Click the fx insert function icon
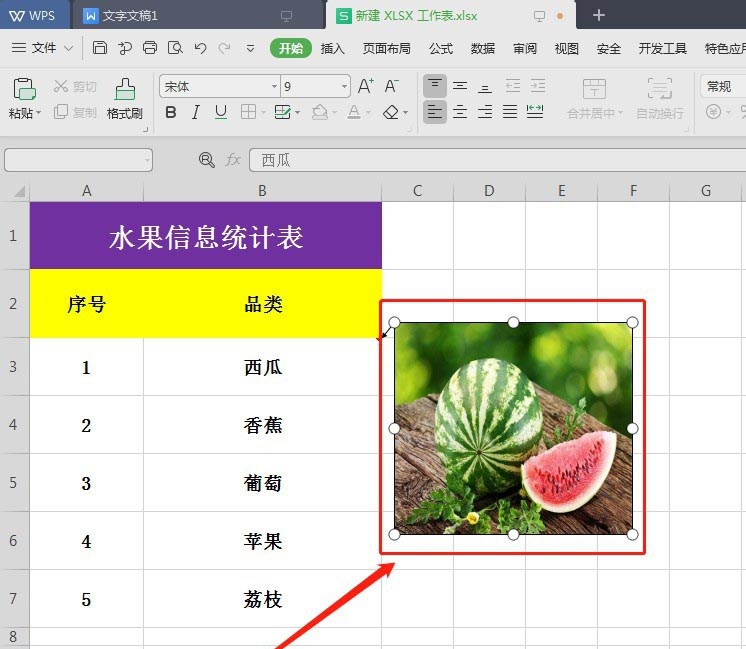This screenshot has height=649, width=746. (233, 159)
